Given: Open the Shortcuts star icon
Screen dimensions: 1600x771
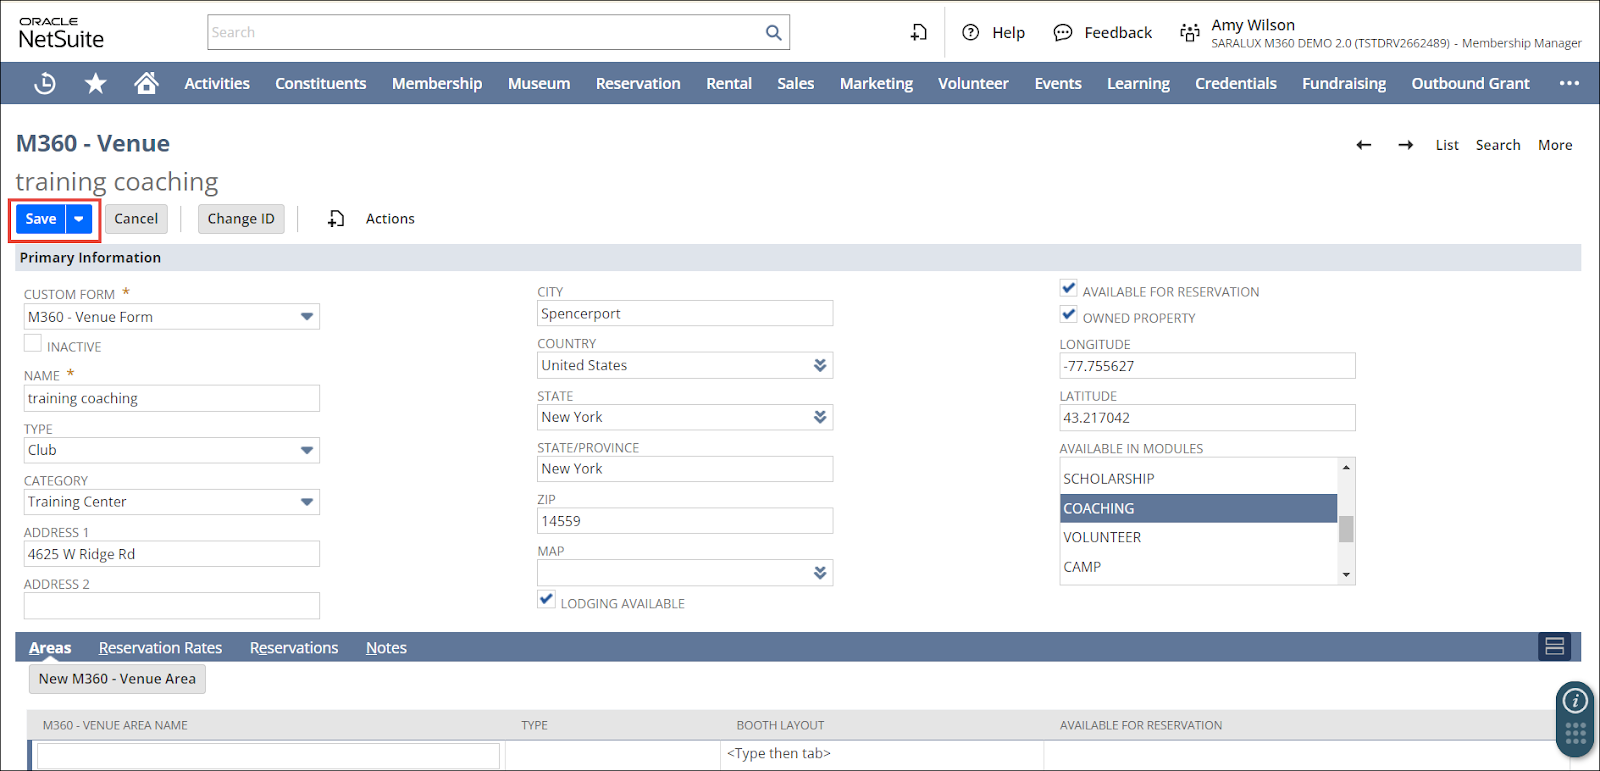Looking at the screenshot, I should point(96,84).
